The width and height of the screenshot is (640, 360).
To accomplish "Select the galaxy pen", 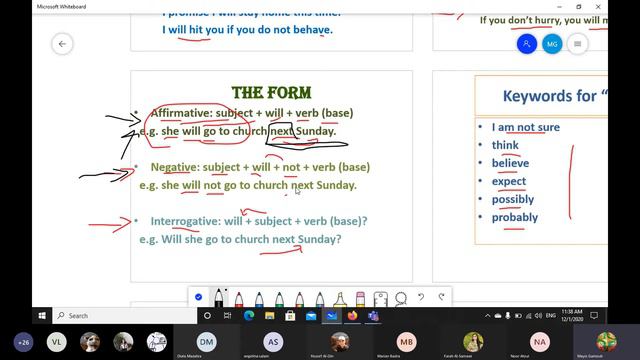I will click(320, 299).
